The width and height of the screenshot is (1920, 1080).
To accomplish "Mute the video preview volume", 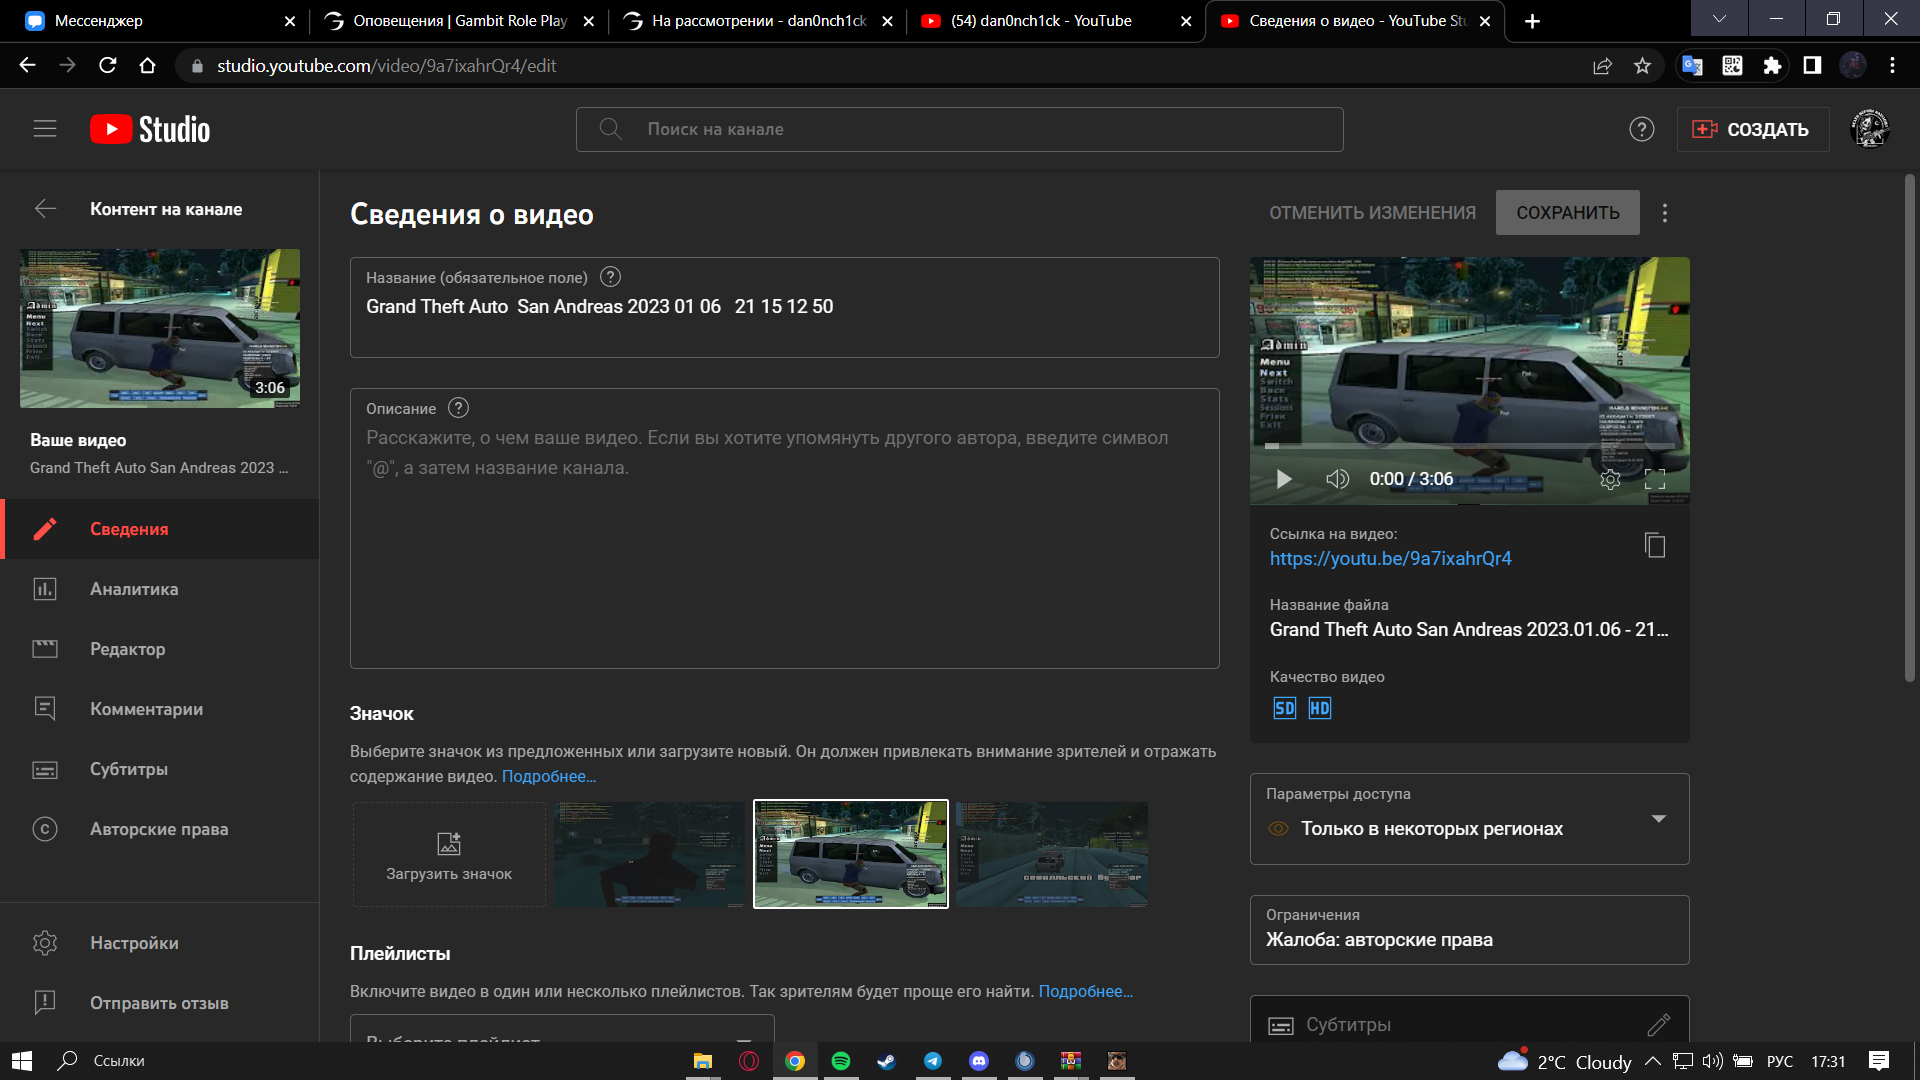I will (x=1337, y=479).
